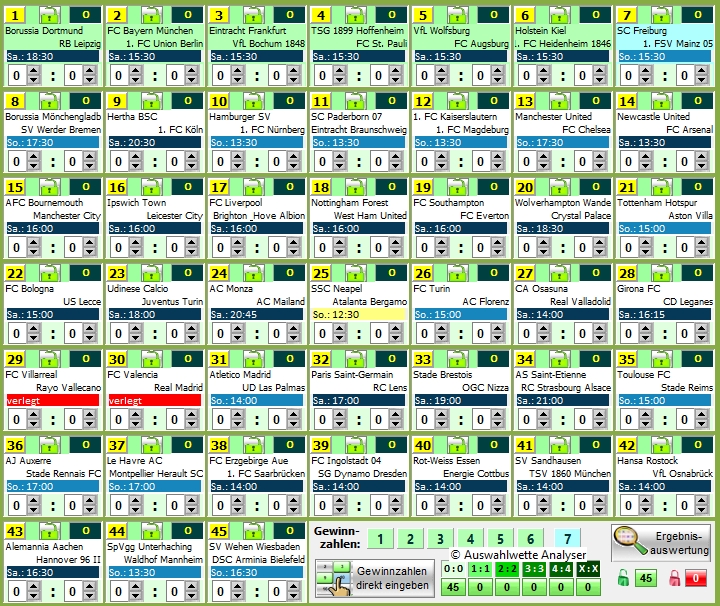Click the lock icon on Hansa Rostock match
This screenshot has width=720, height=606.
[661, 445]
